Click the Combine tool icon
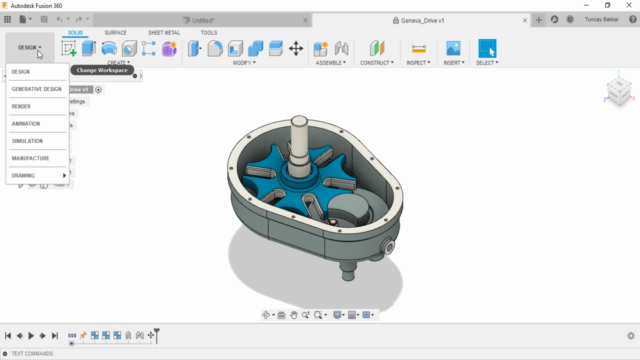This screenshot has height=360, width=640. (x=256, y=49)
